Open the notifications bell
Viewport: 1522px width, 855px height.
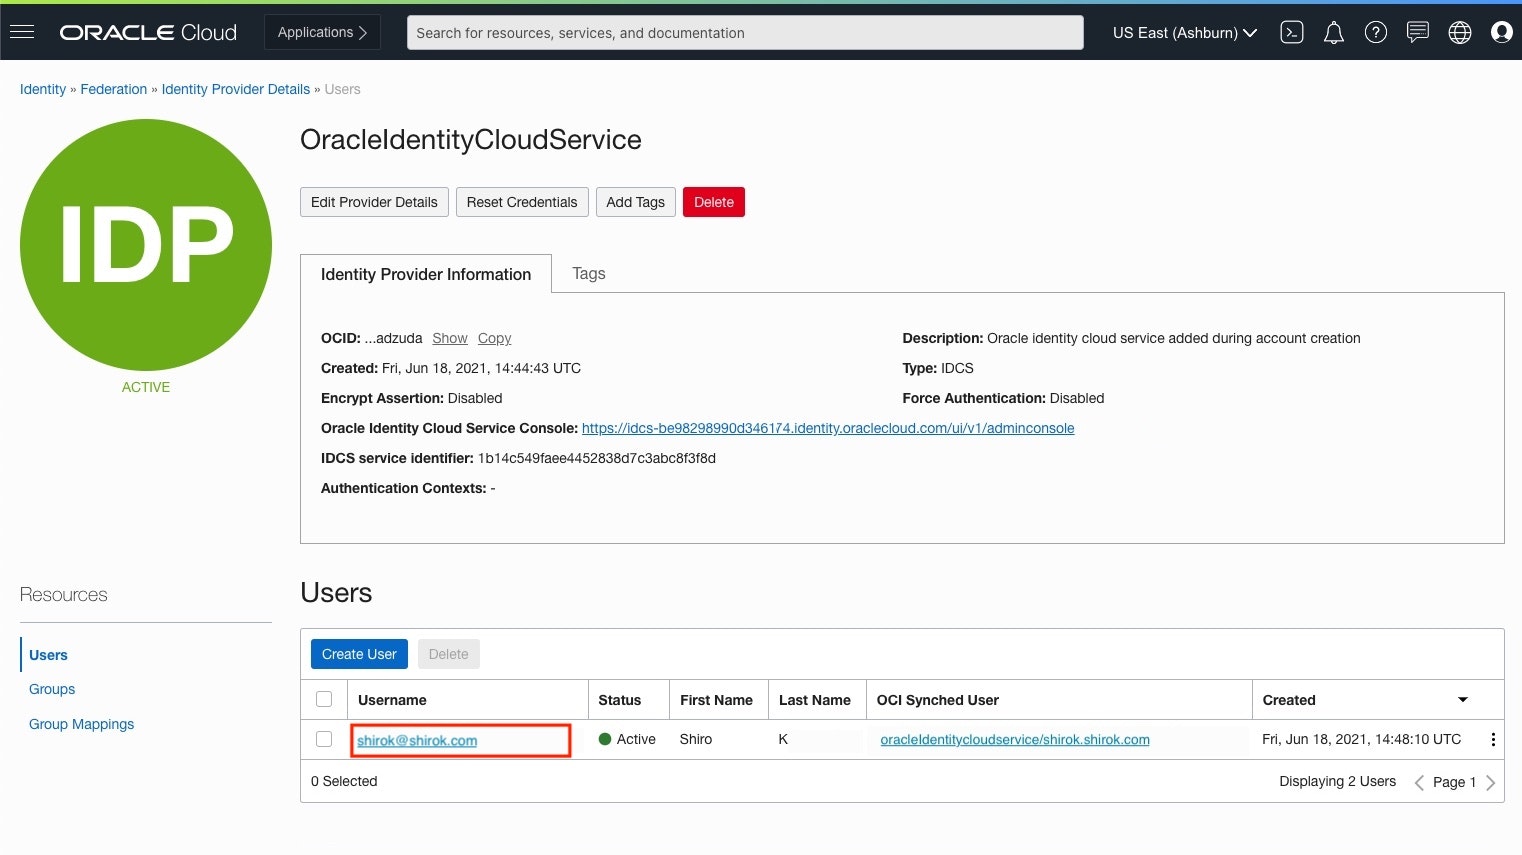click(x=1334, y=33)
